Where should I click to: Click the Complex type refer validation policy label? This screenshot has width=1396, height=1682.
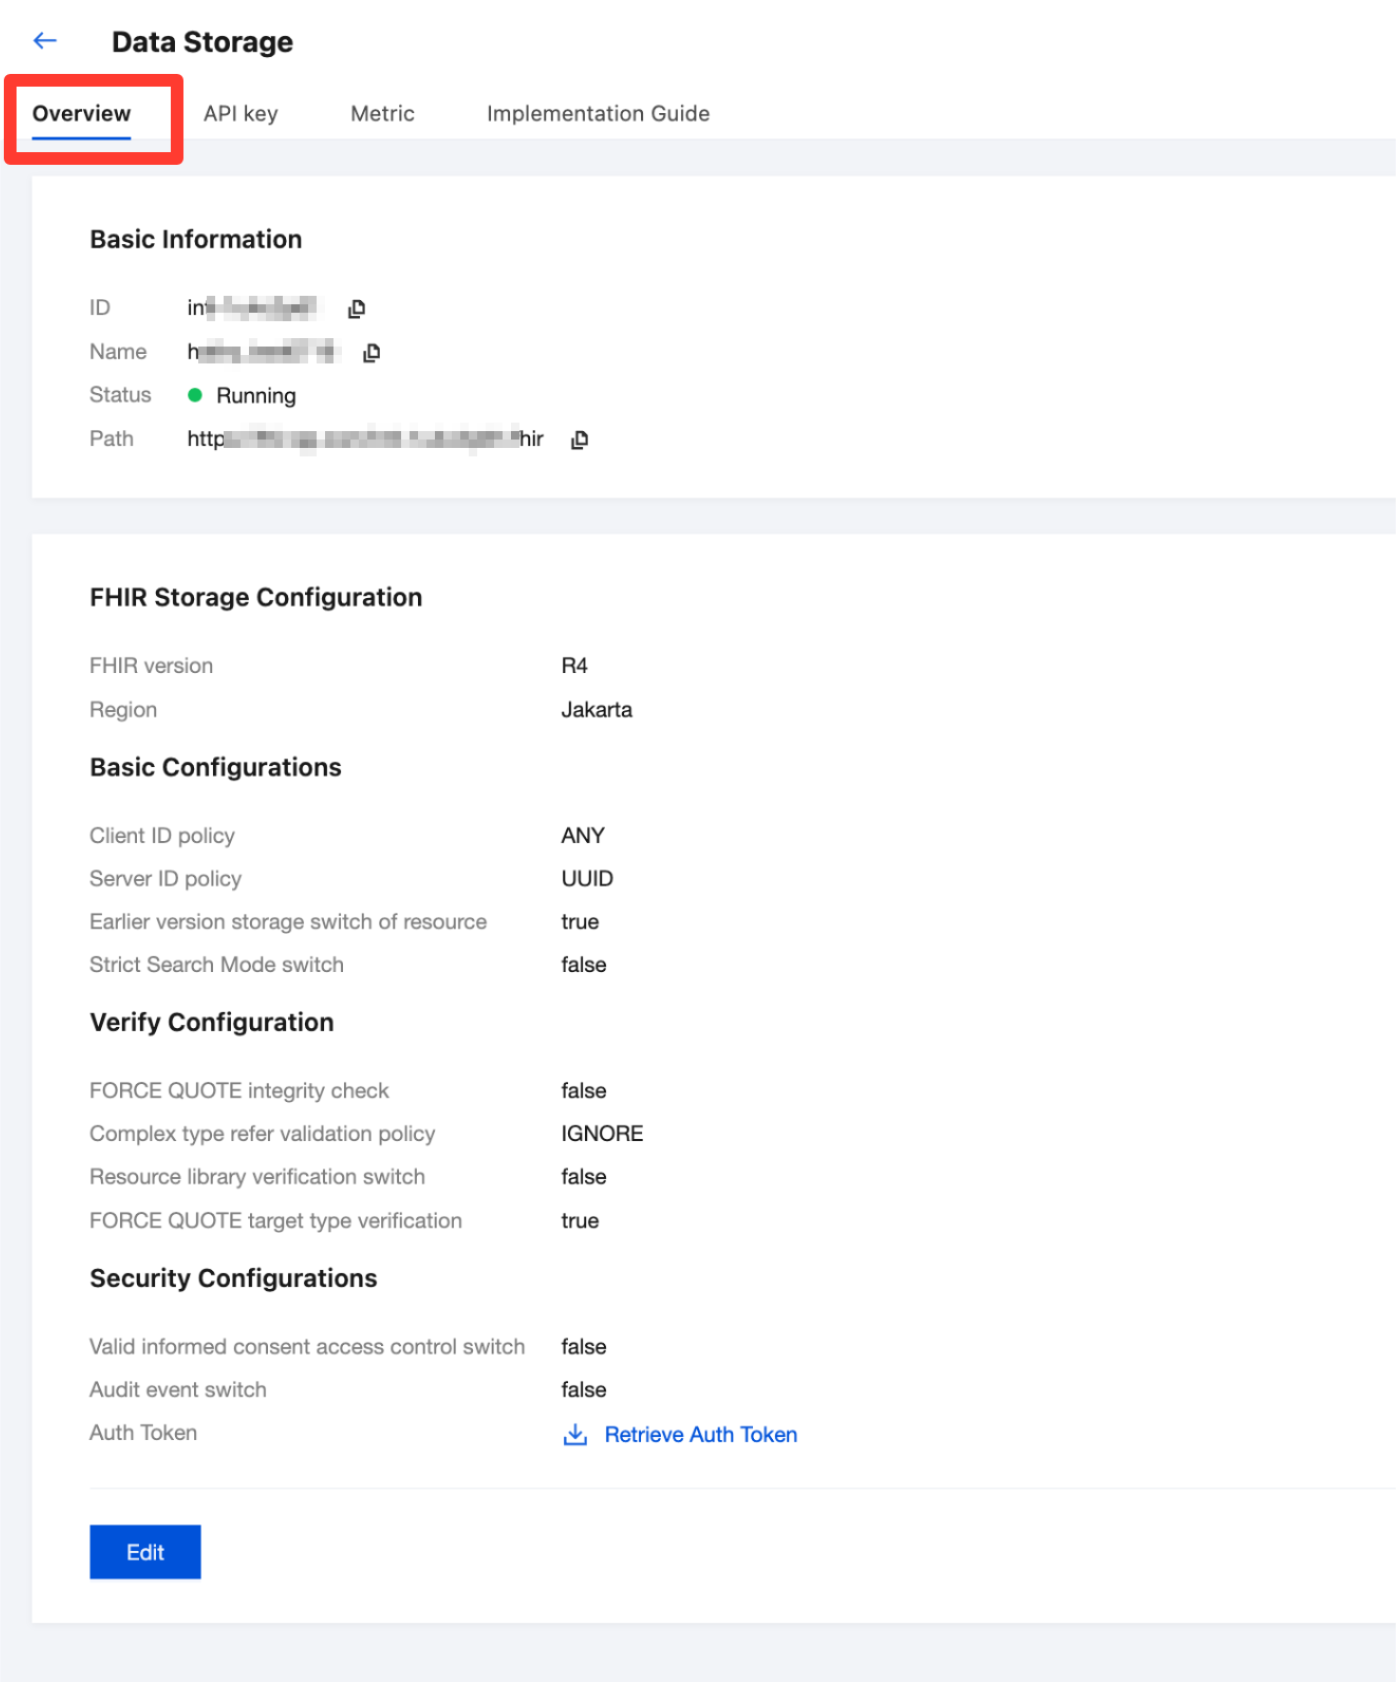[x=262, y=1134]
